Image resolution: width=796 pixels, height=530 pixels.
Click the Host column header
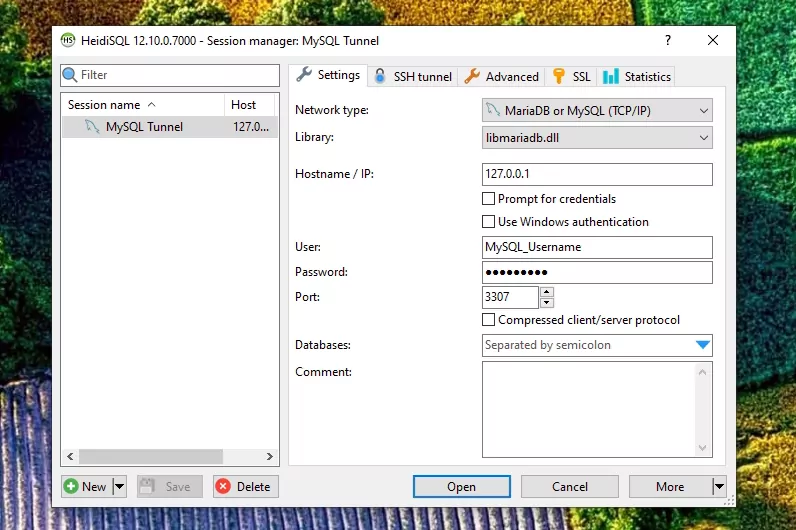point(249,105)
